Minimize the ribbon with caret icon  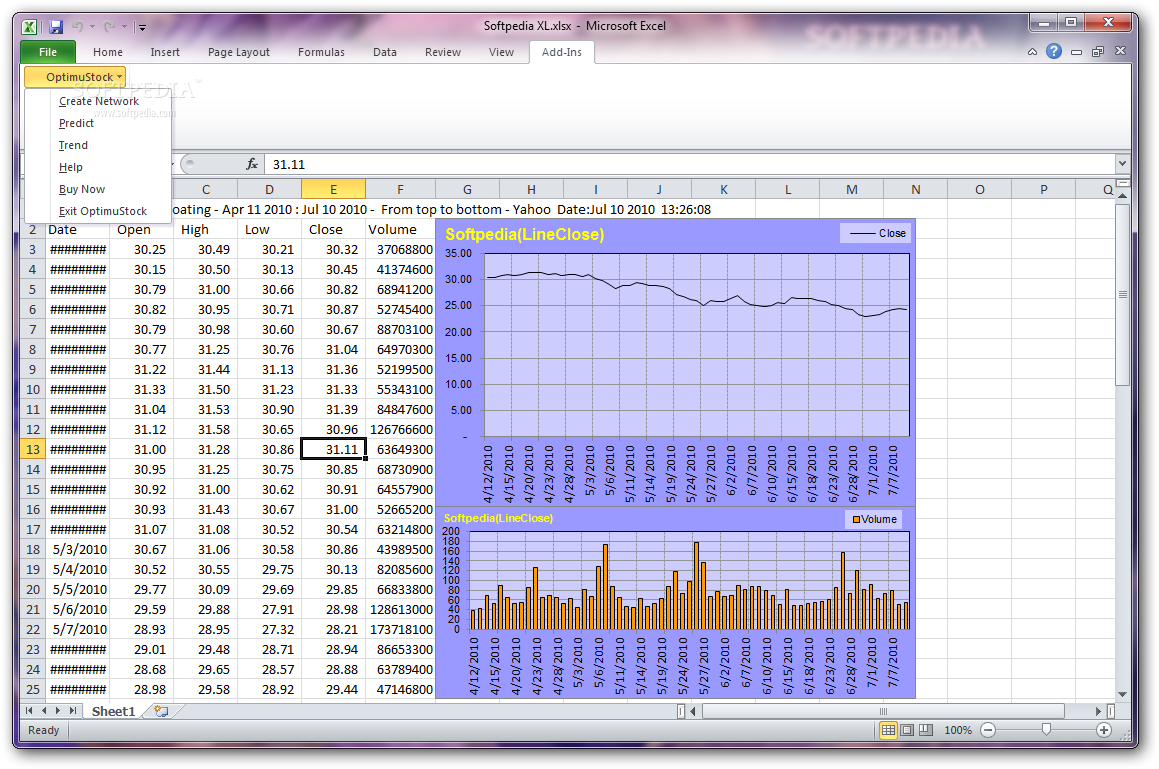point(1033,52)
